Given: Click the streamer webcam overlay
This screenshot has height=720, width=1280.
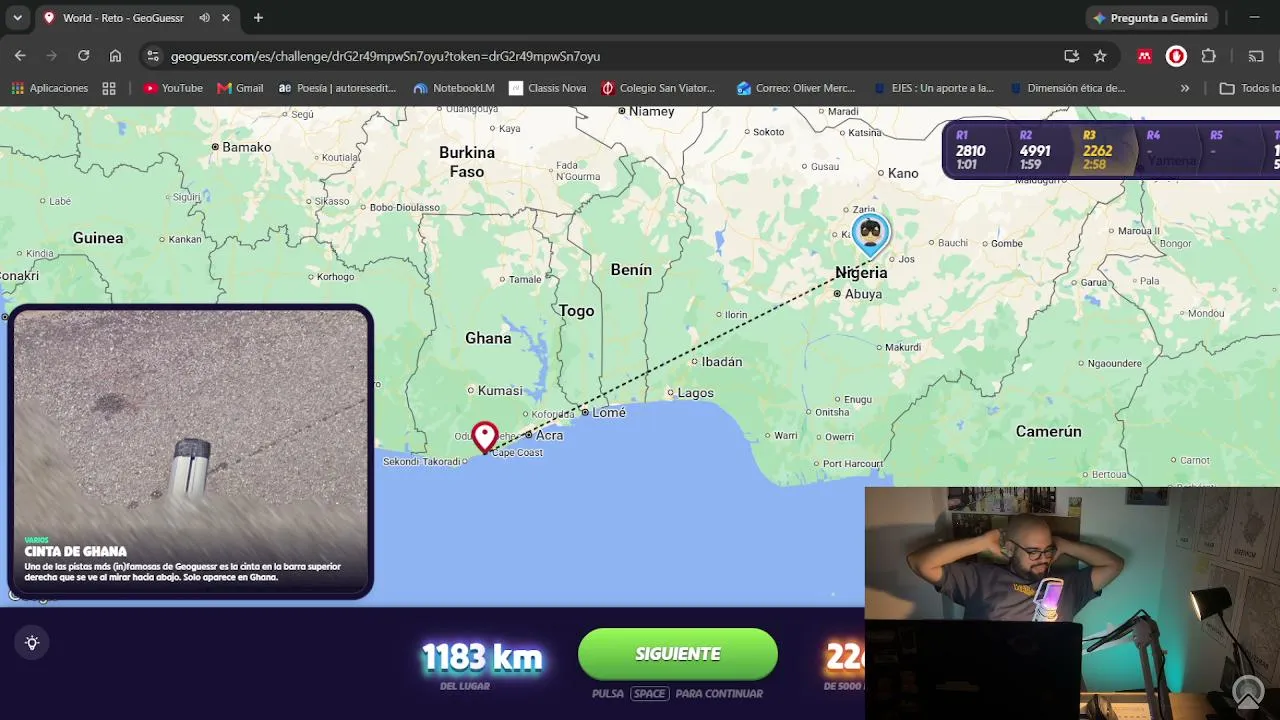Looking at the screenshot, I should click(1072, 603).
